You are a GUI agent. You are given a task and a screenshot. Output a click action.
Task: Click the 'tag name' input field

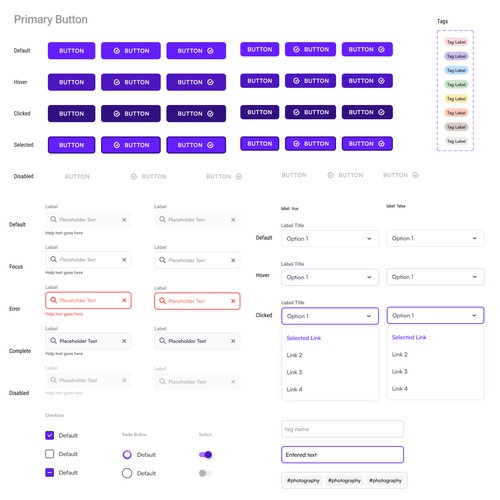coord(342,429)
